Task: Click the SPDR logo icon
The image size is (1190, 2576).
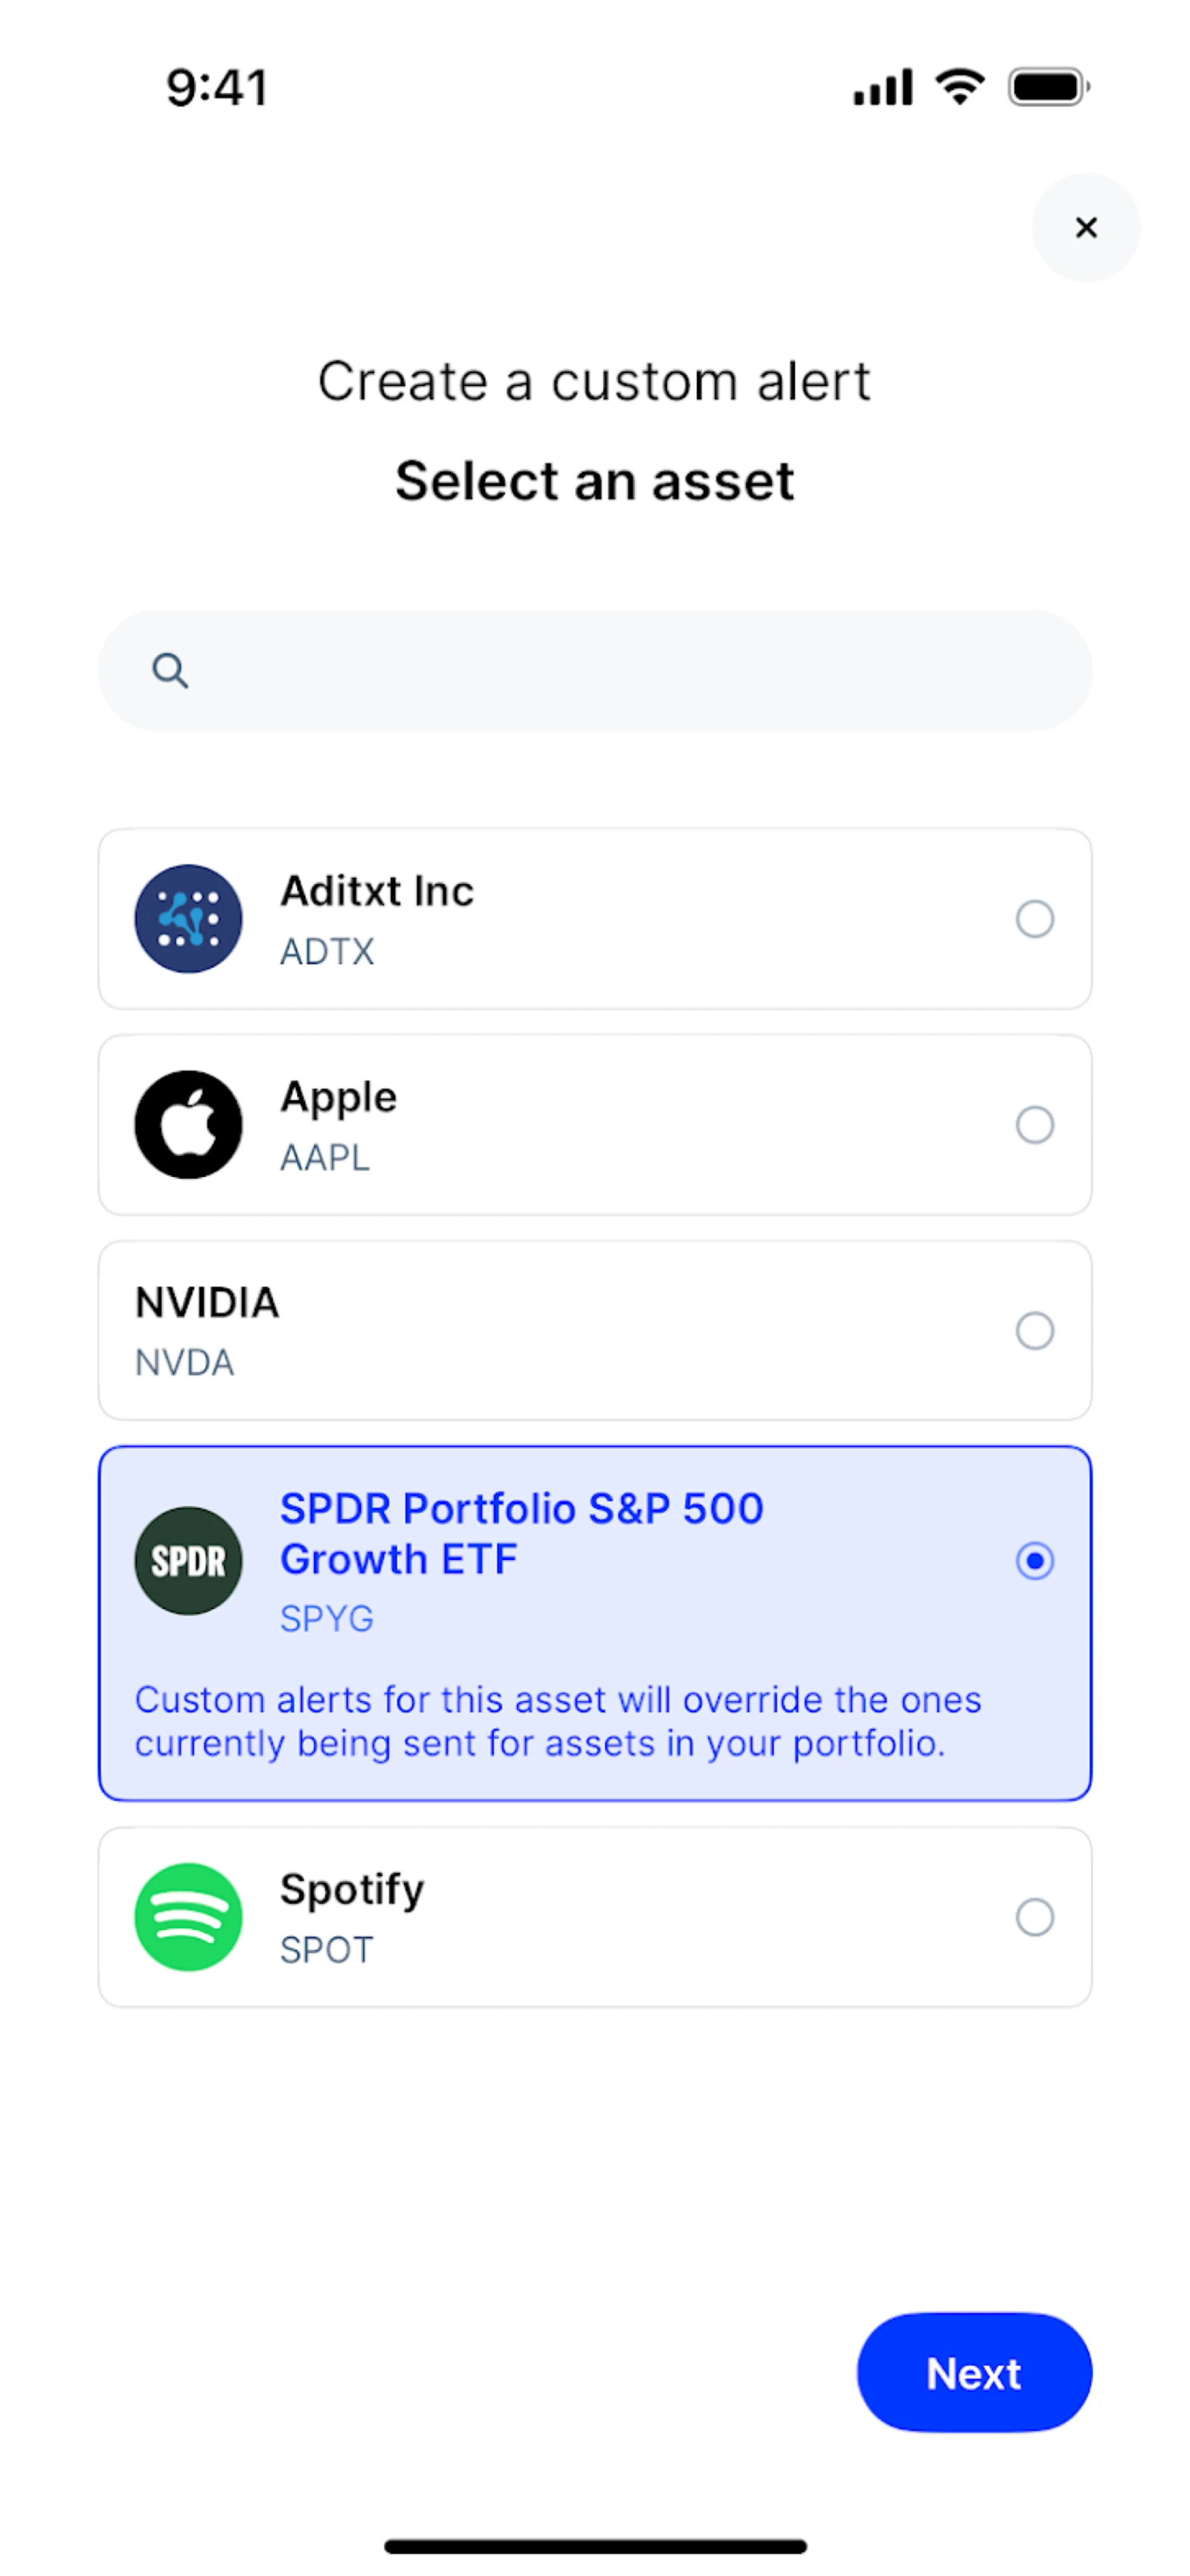Action: click(188, 1560)
